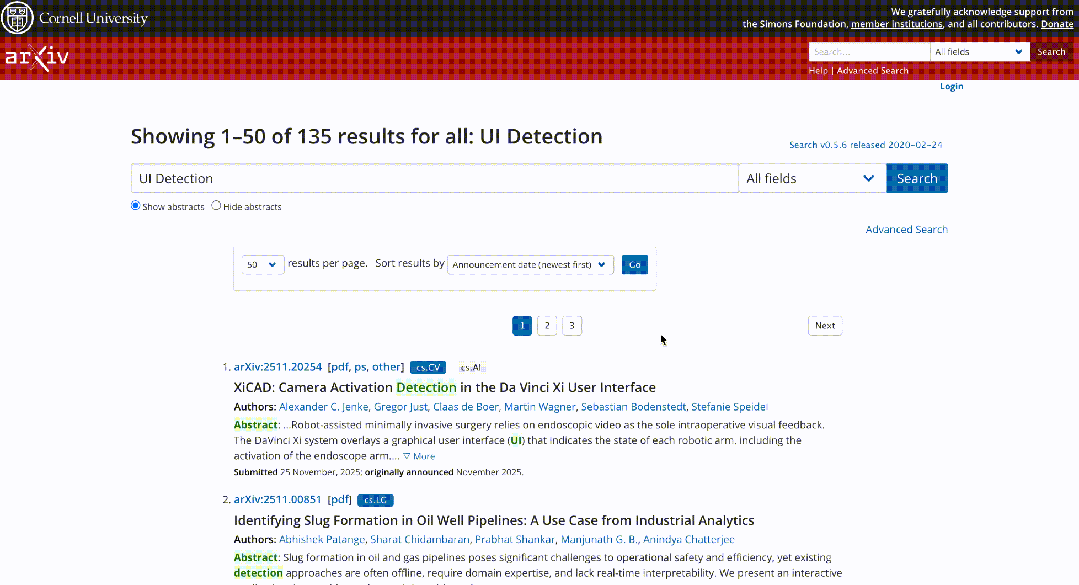Open the header All fields dropdown
Image resolution: width=1079 pixels, height=585 pixels.
coord(979,52)
